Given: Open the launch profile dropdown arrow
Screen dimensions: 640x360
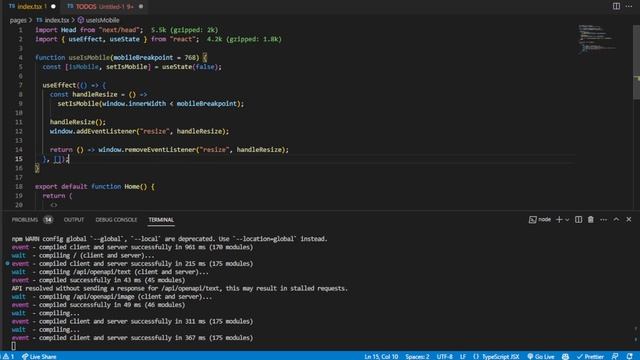Looking at the screenshot, I should 567,220.
